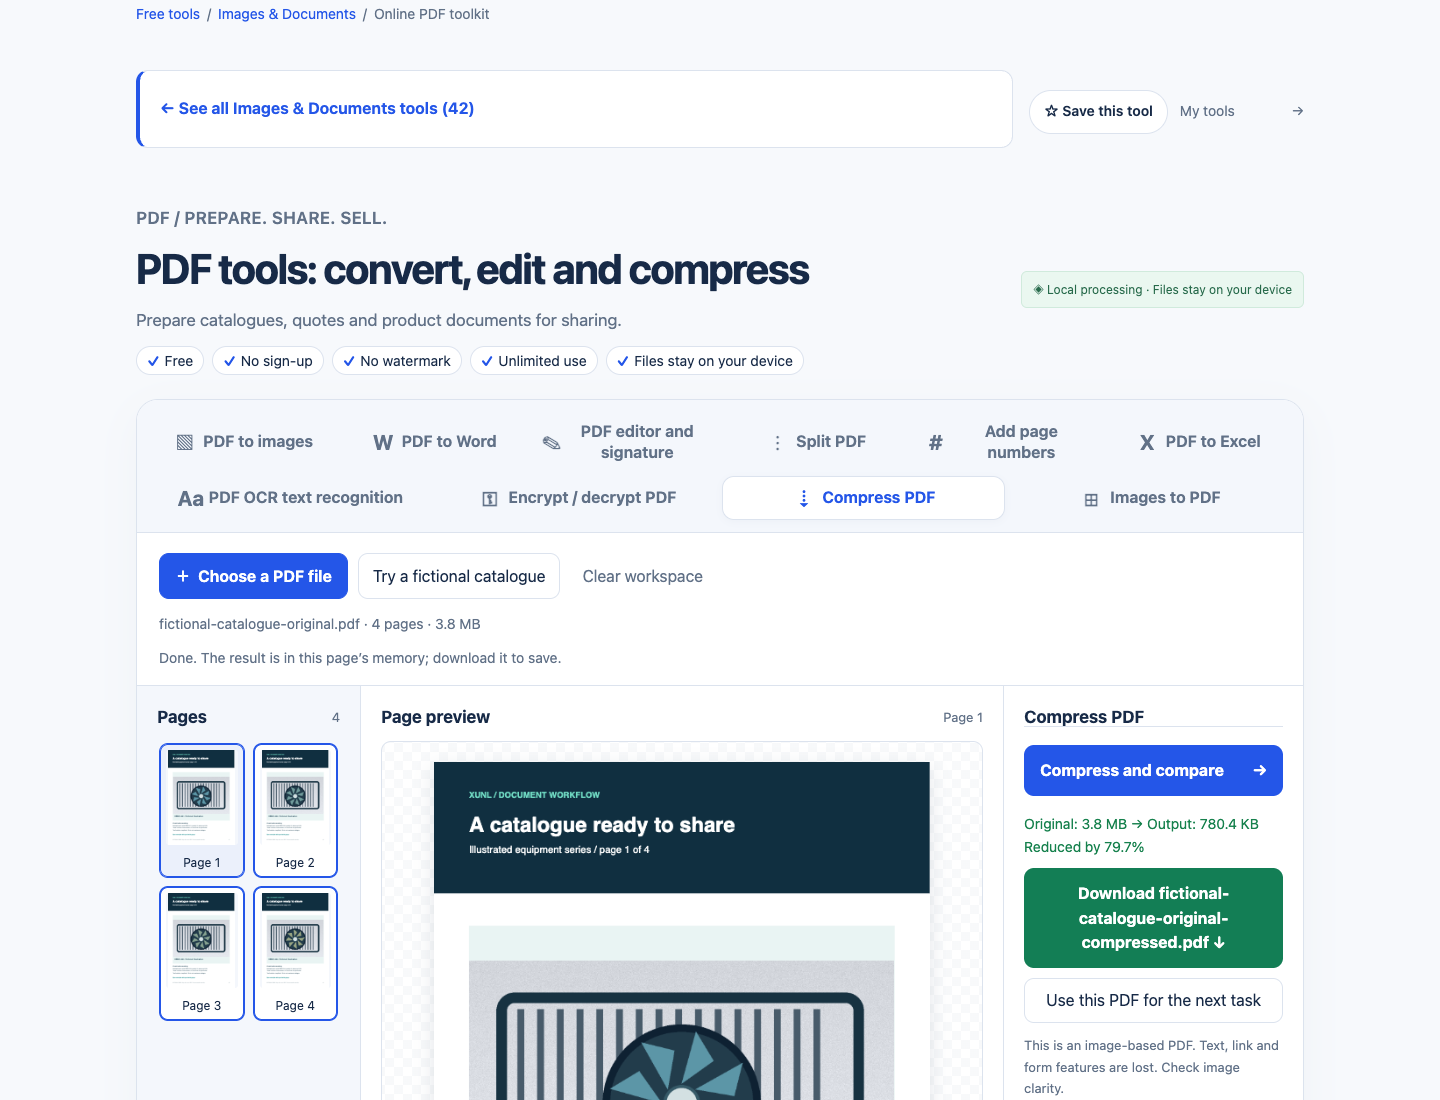Open the PDF to Word tab
Image resolution: width=1440 pixels, height=1100 pixels.
pyautogui.click(x=435, y=442)
